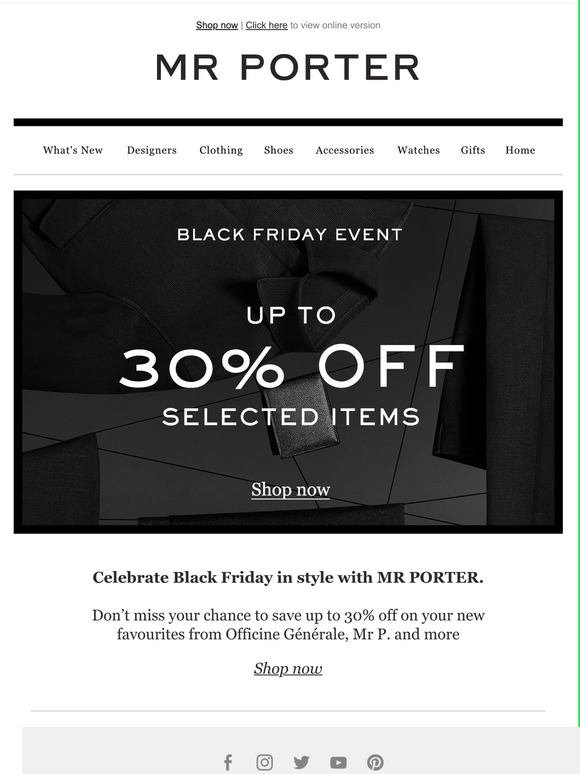Image resolution: width=580 pixels, height=774 pixels.
Task: Open the Pinterest social icon
Action: pyautogui.click(x=375, y=762)
